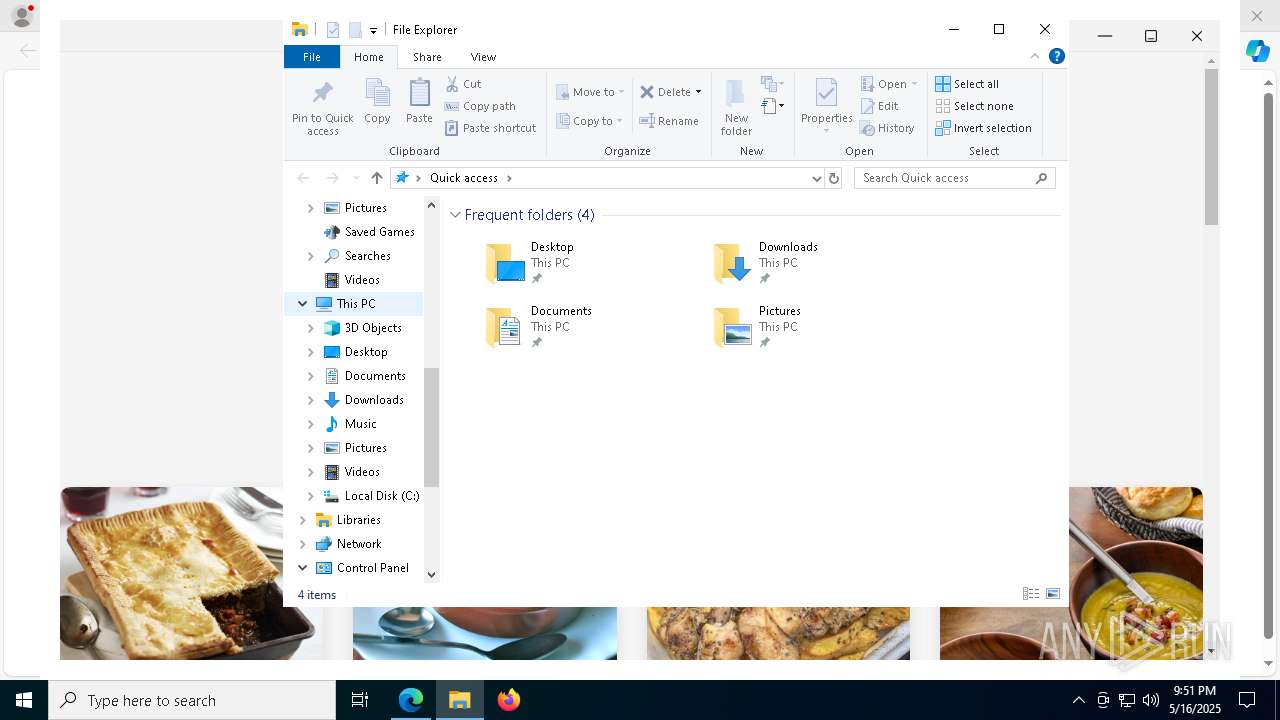The image size is (1280, 720).
Task: Click Invert selection
Action: pos(983,128)
